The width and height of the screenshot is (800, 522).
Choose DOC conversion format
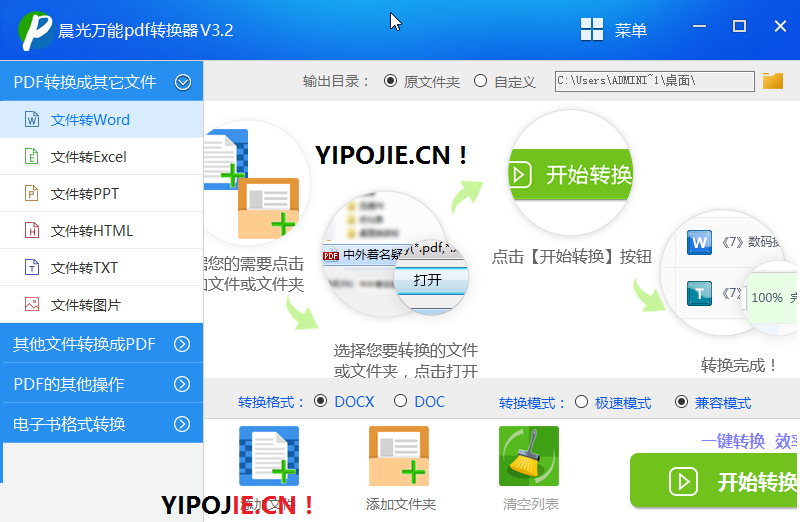coord(401,401)
